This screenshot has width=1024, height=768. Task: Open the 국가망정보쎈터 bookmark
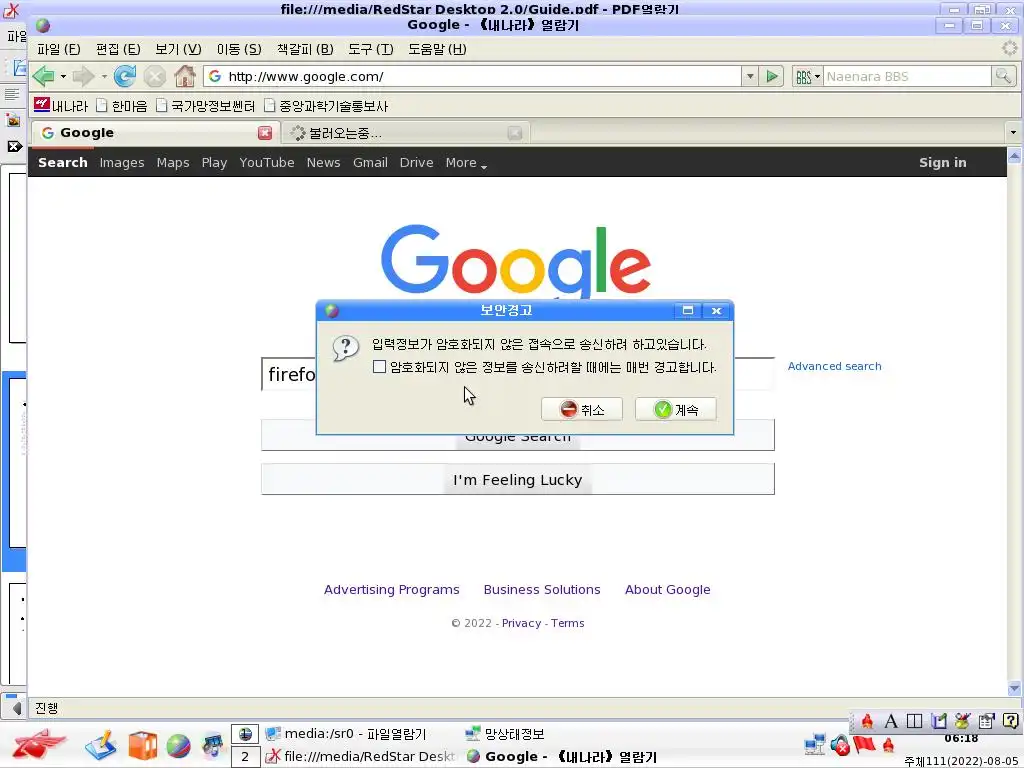(x=205, y=106)
